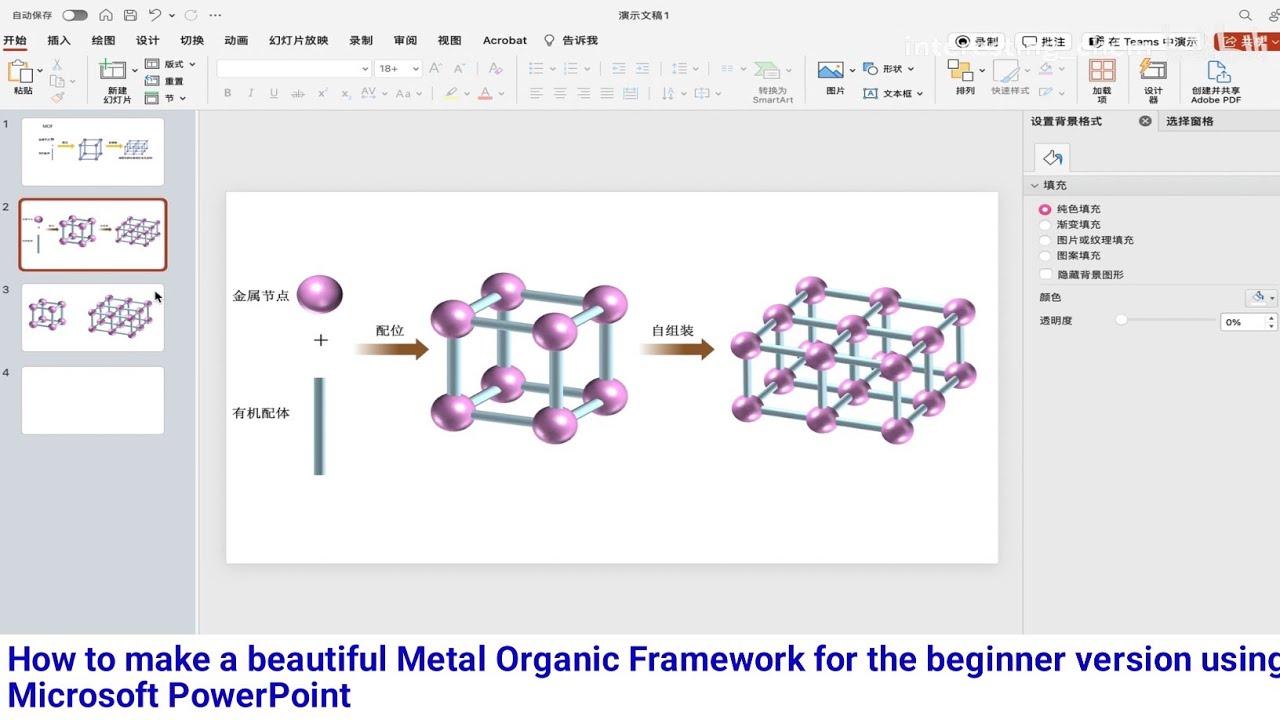Check the 隐藏背景图形 checkbox
This screenshot has height=720, width=1280.
click(x=1046, y=274)
